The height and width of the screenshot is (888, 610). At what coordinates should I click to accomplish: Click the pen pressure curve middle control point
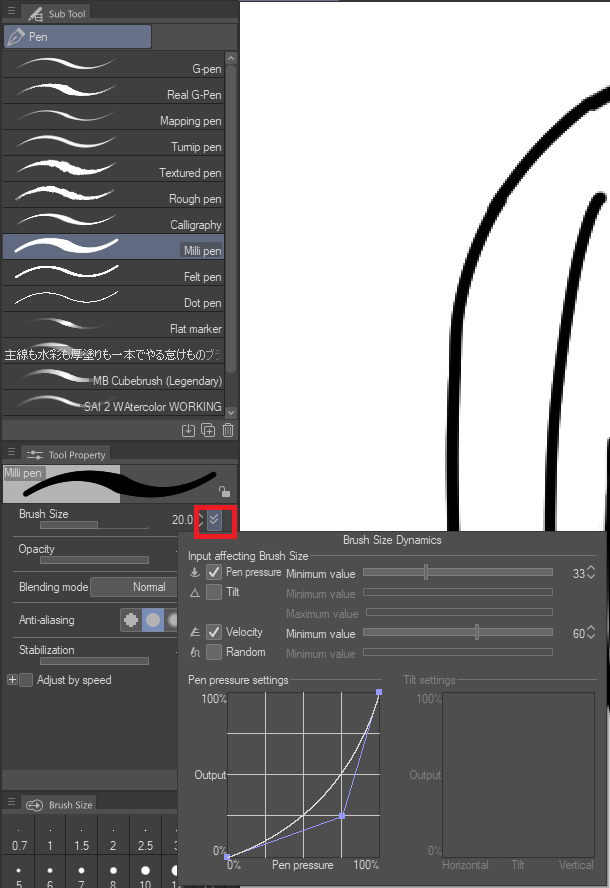click(x=342, y=816)
